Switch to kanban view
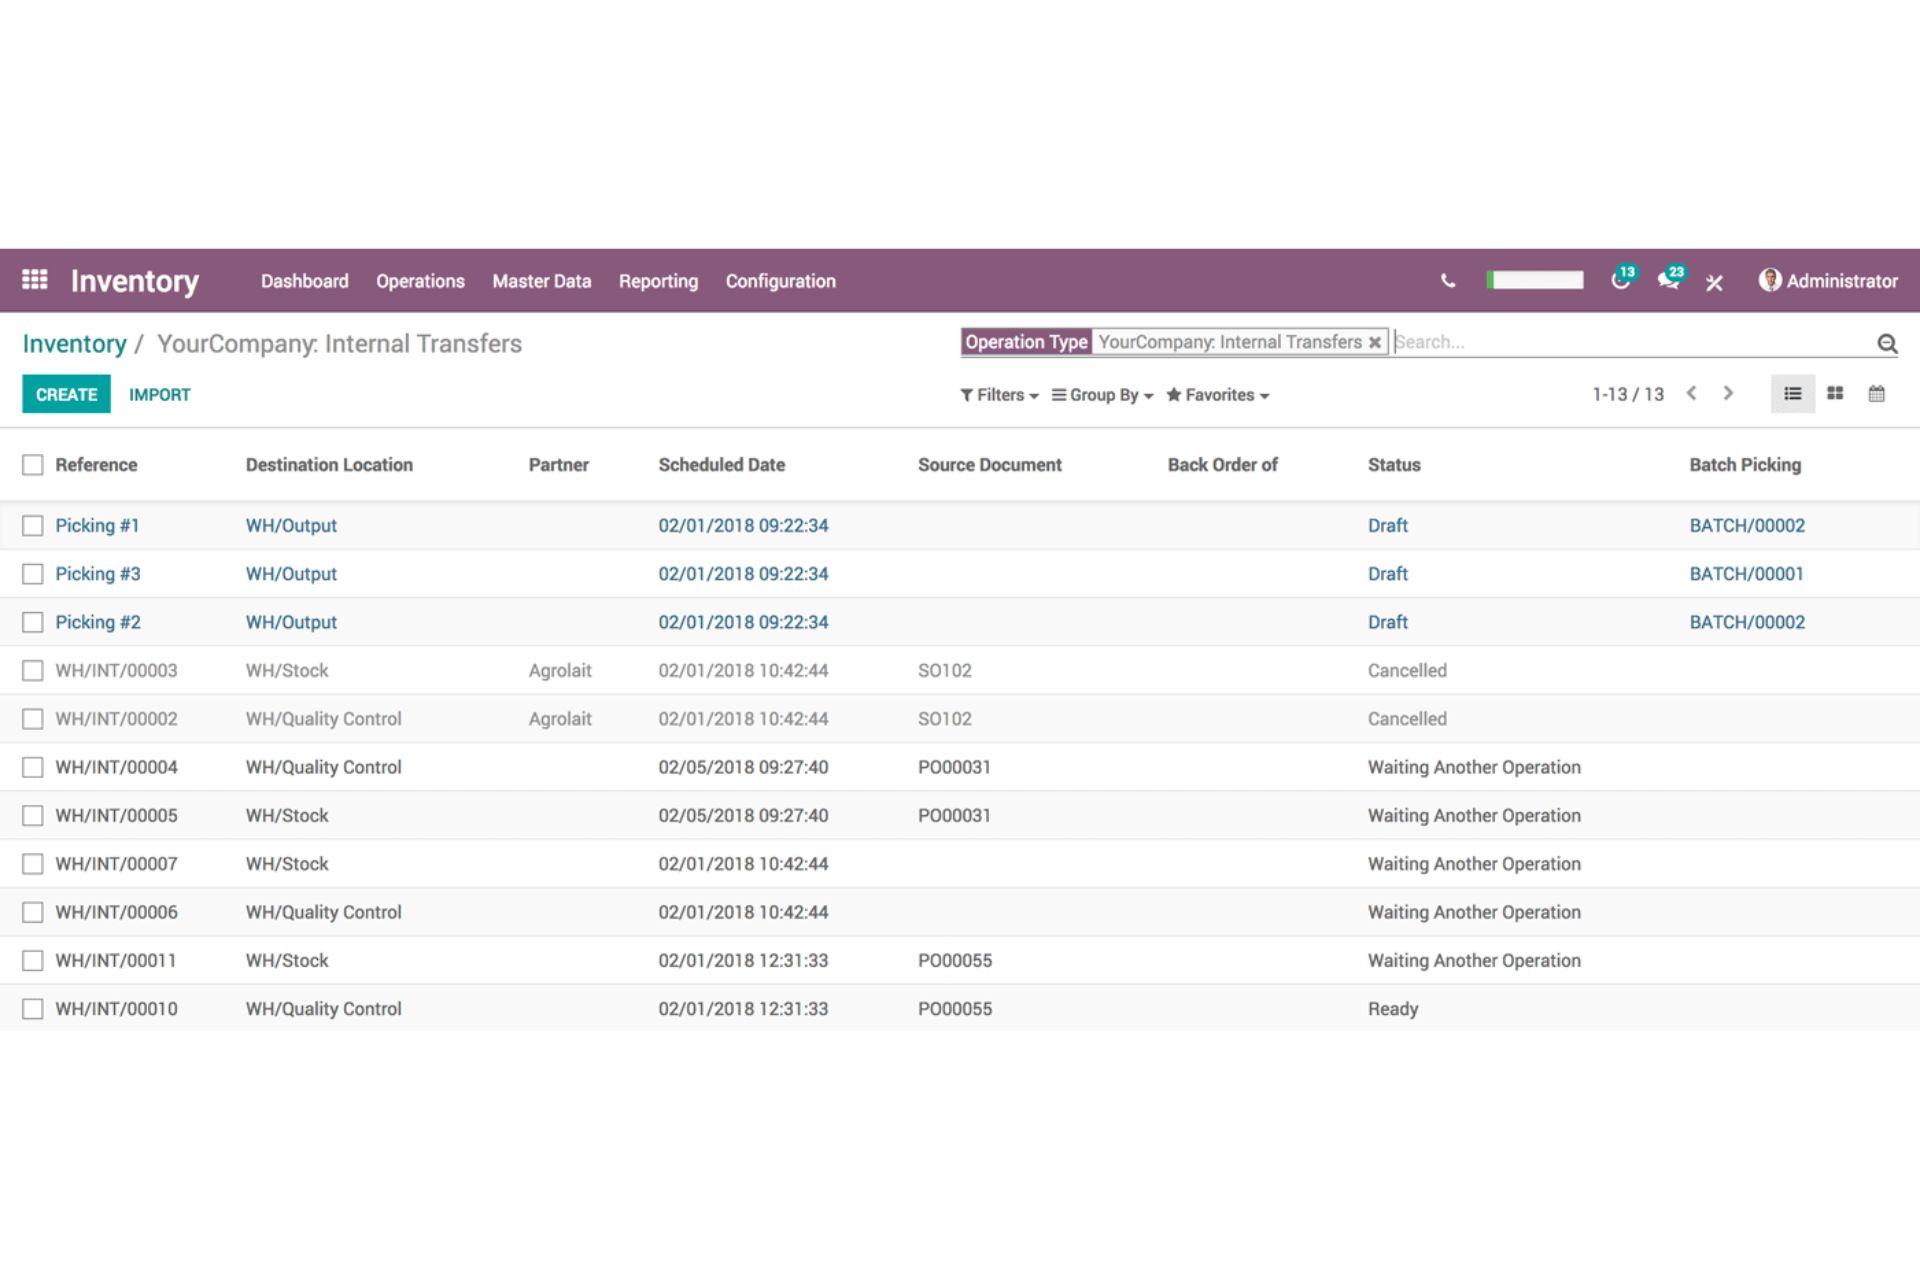Viewport: 1920px width, 1280px height. [1835, 394]
